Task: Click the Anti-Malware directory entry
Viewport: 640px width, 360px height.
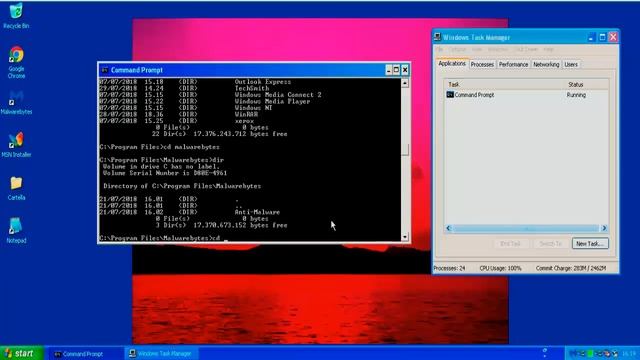Action: pyautogui.click(x=257, y=212)
